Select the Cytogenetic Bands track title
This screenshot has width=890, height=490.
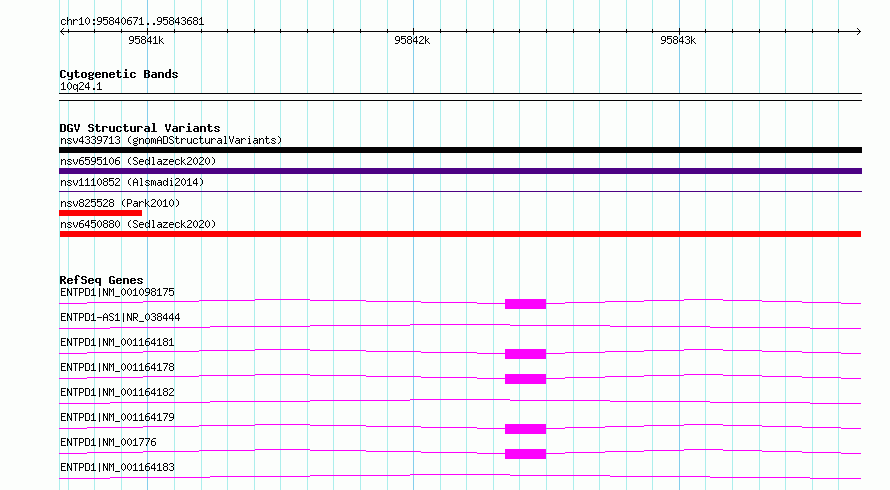point(119,74)
